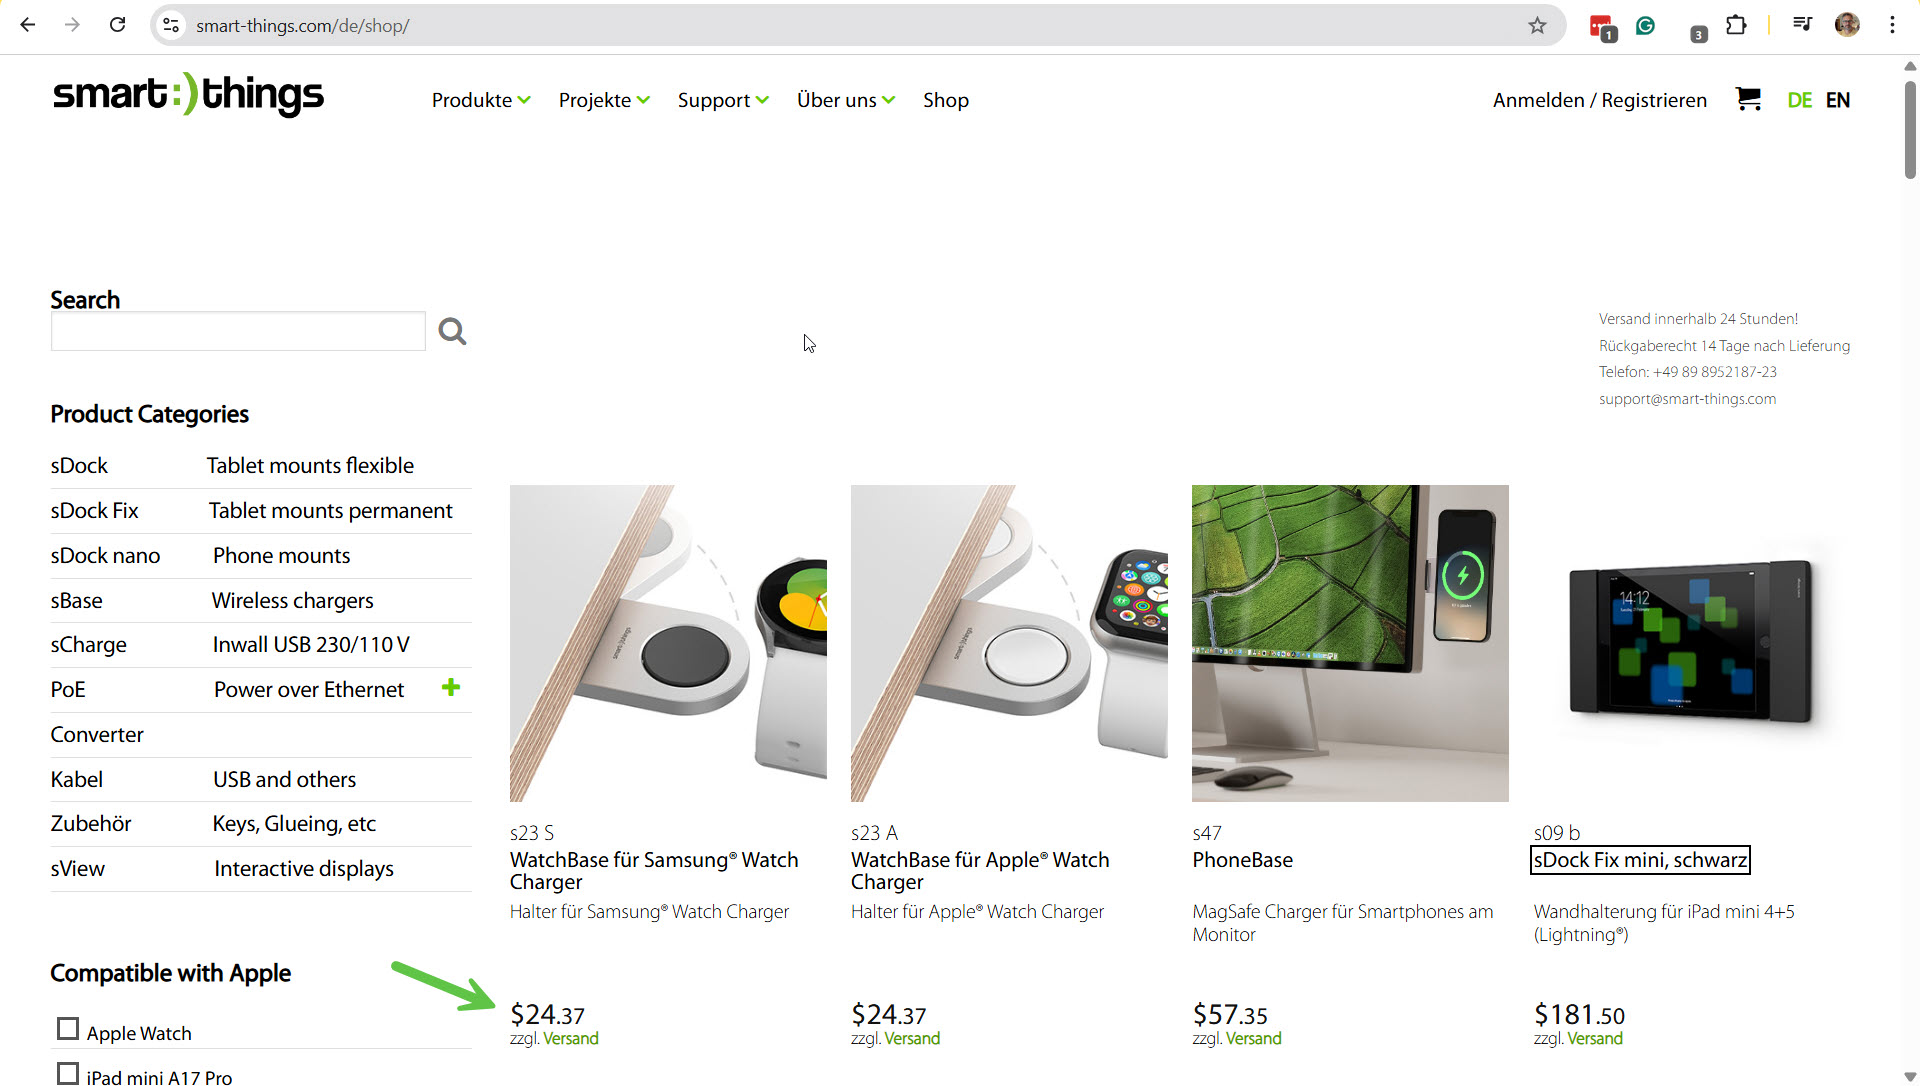Check the Apple Watch checkbox

[x=68, y=1029]
